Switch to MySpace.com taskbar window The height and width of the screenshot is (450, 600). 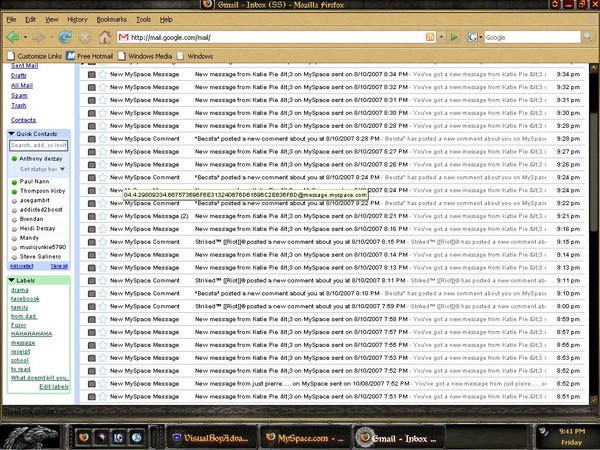tap(305, 438)
